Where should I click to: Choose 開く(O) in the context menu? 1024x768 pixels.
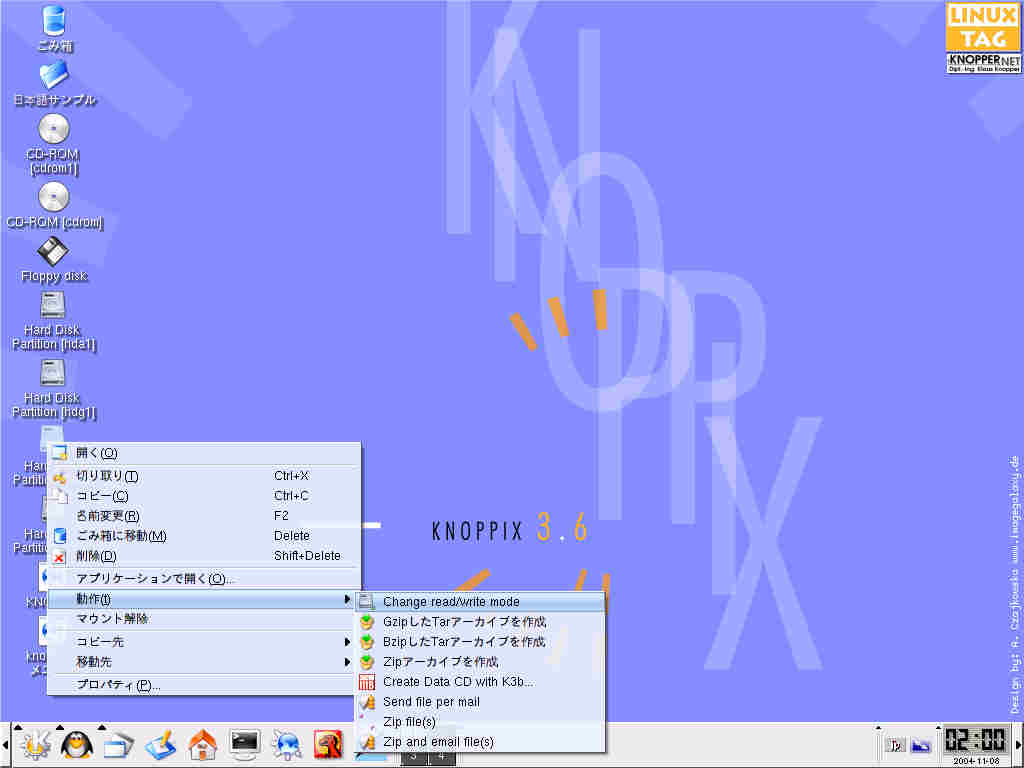[x=204, y=453]
